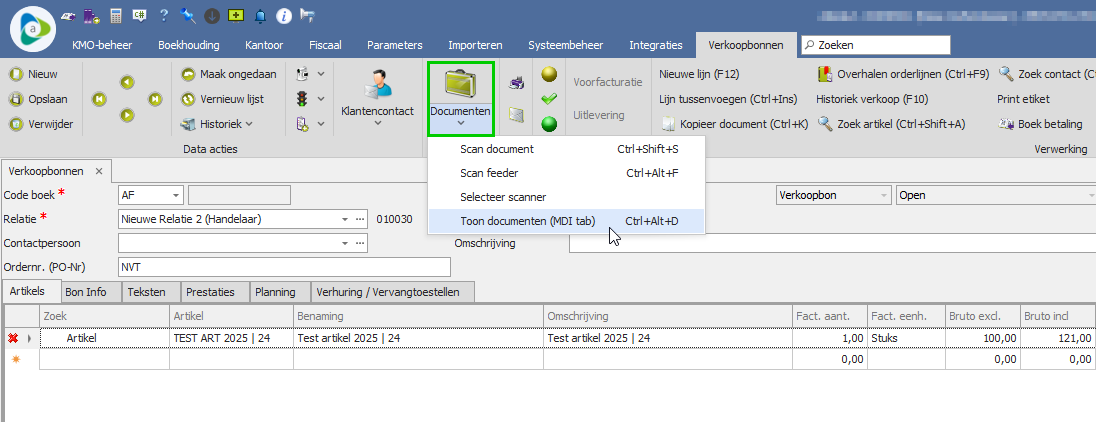
Task: Click into the Ordernr. (PO-Nr) field
Action: 283,267
